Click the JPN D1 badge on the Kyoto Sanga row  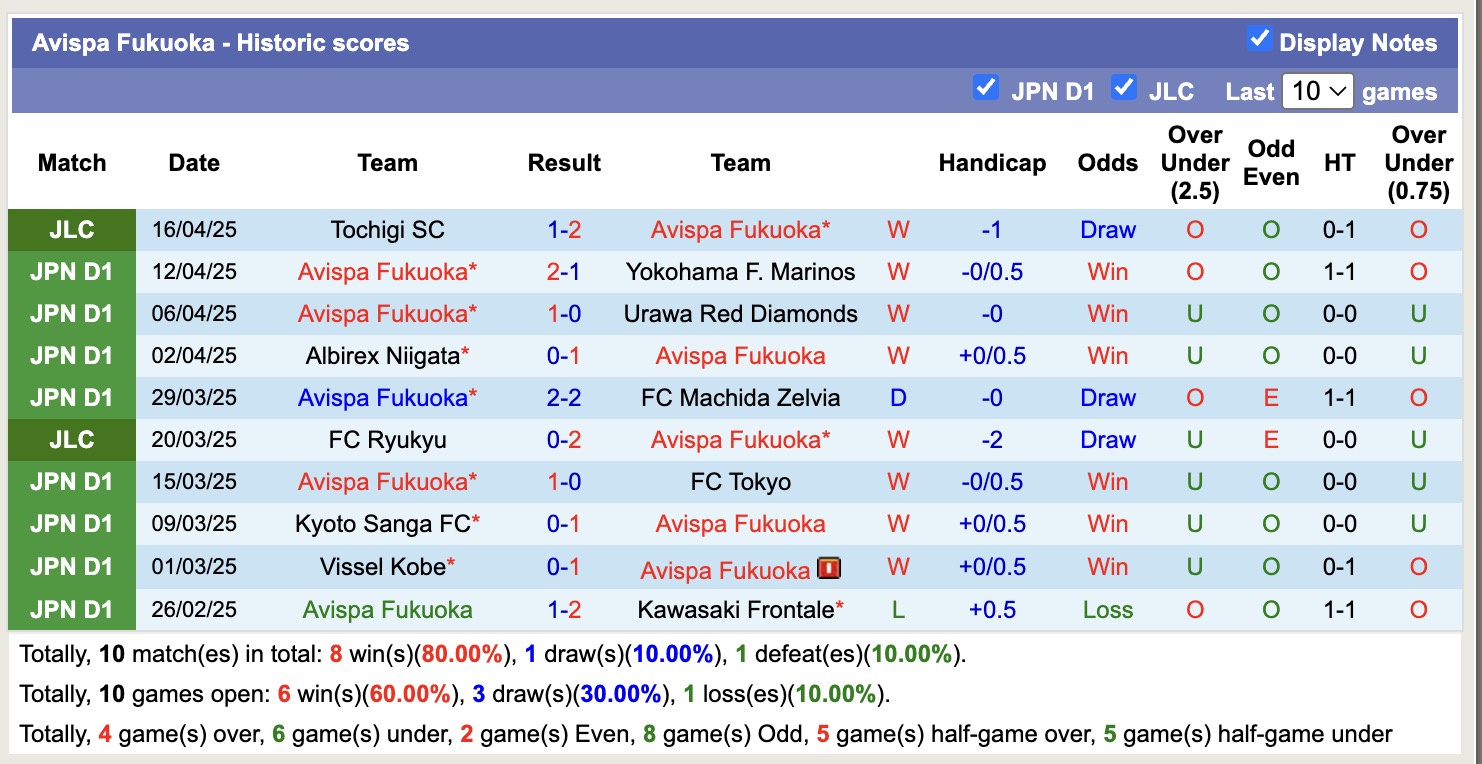(71, 523)
